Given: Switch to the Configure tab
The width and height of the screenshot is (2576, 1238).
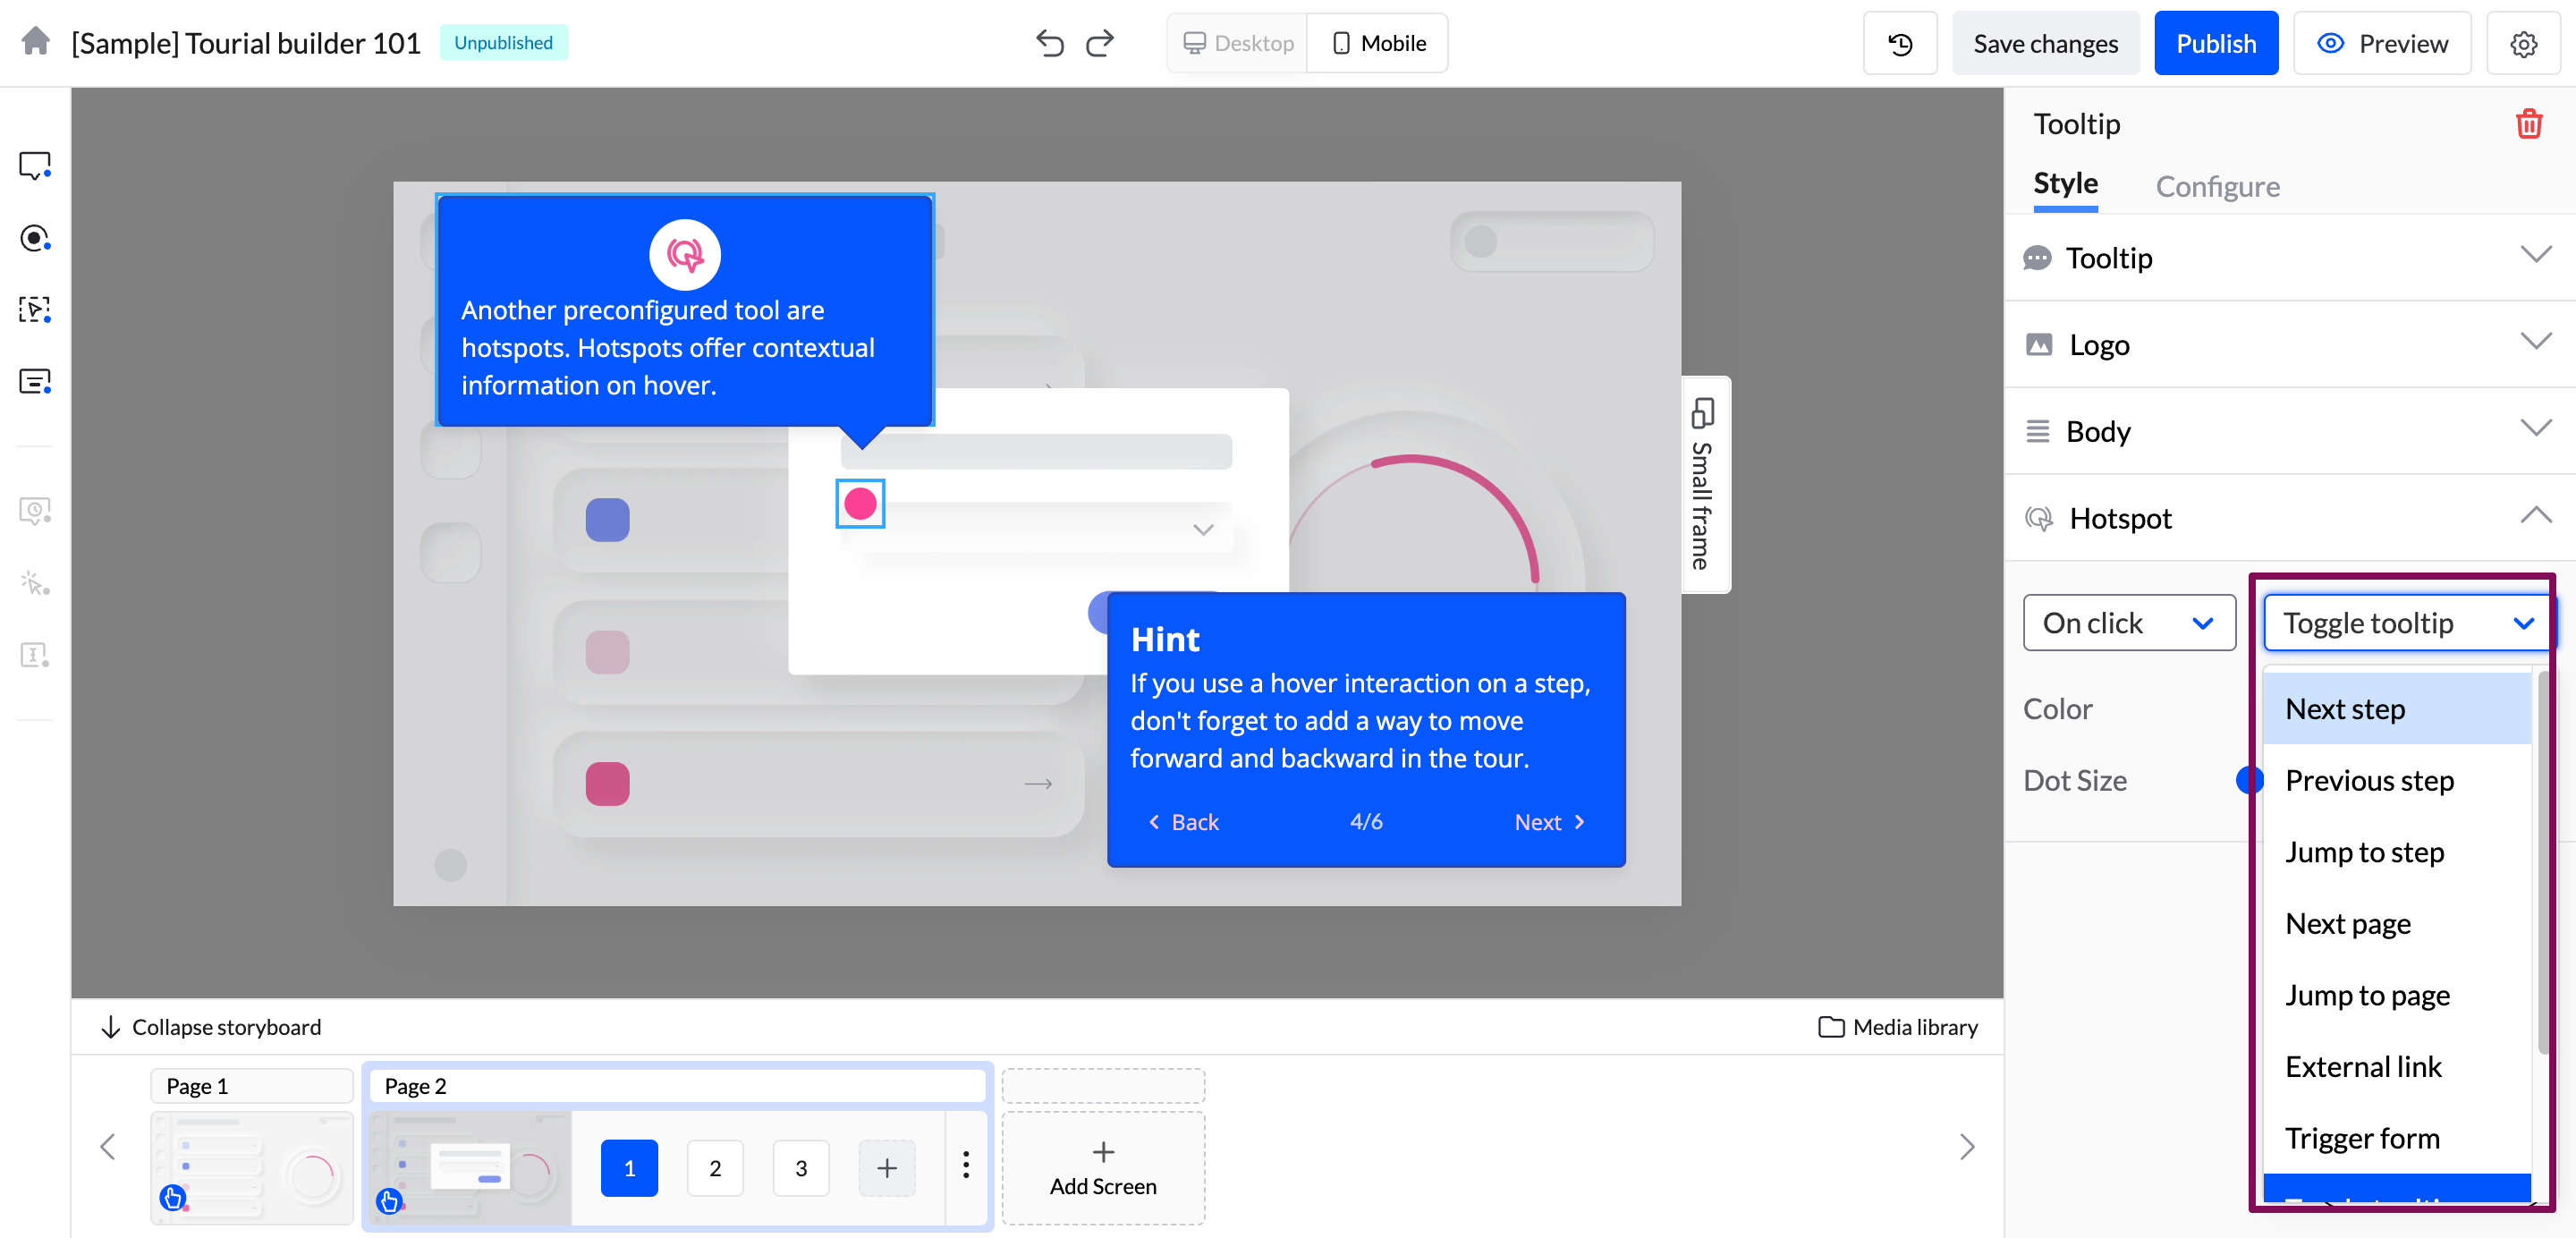Looking at the screenshot, I should (x=2217, y=186).
